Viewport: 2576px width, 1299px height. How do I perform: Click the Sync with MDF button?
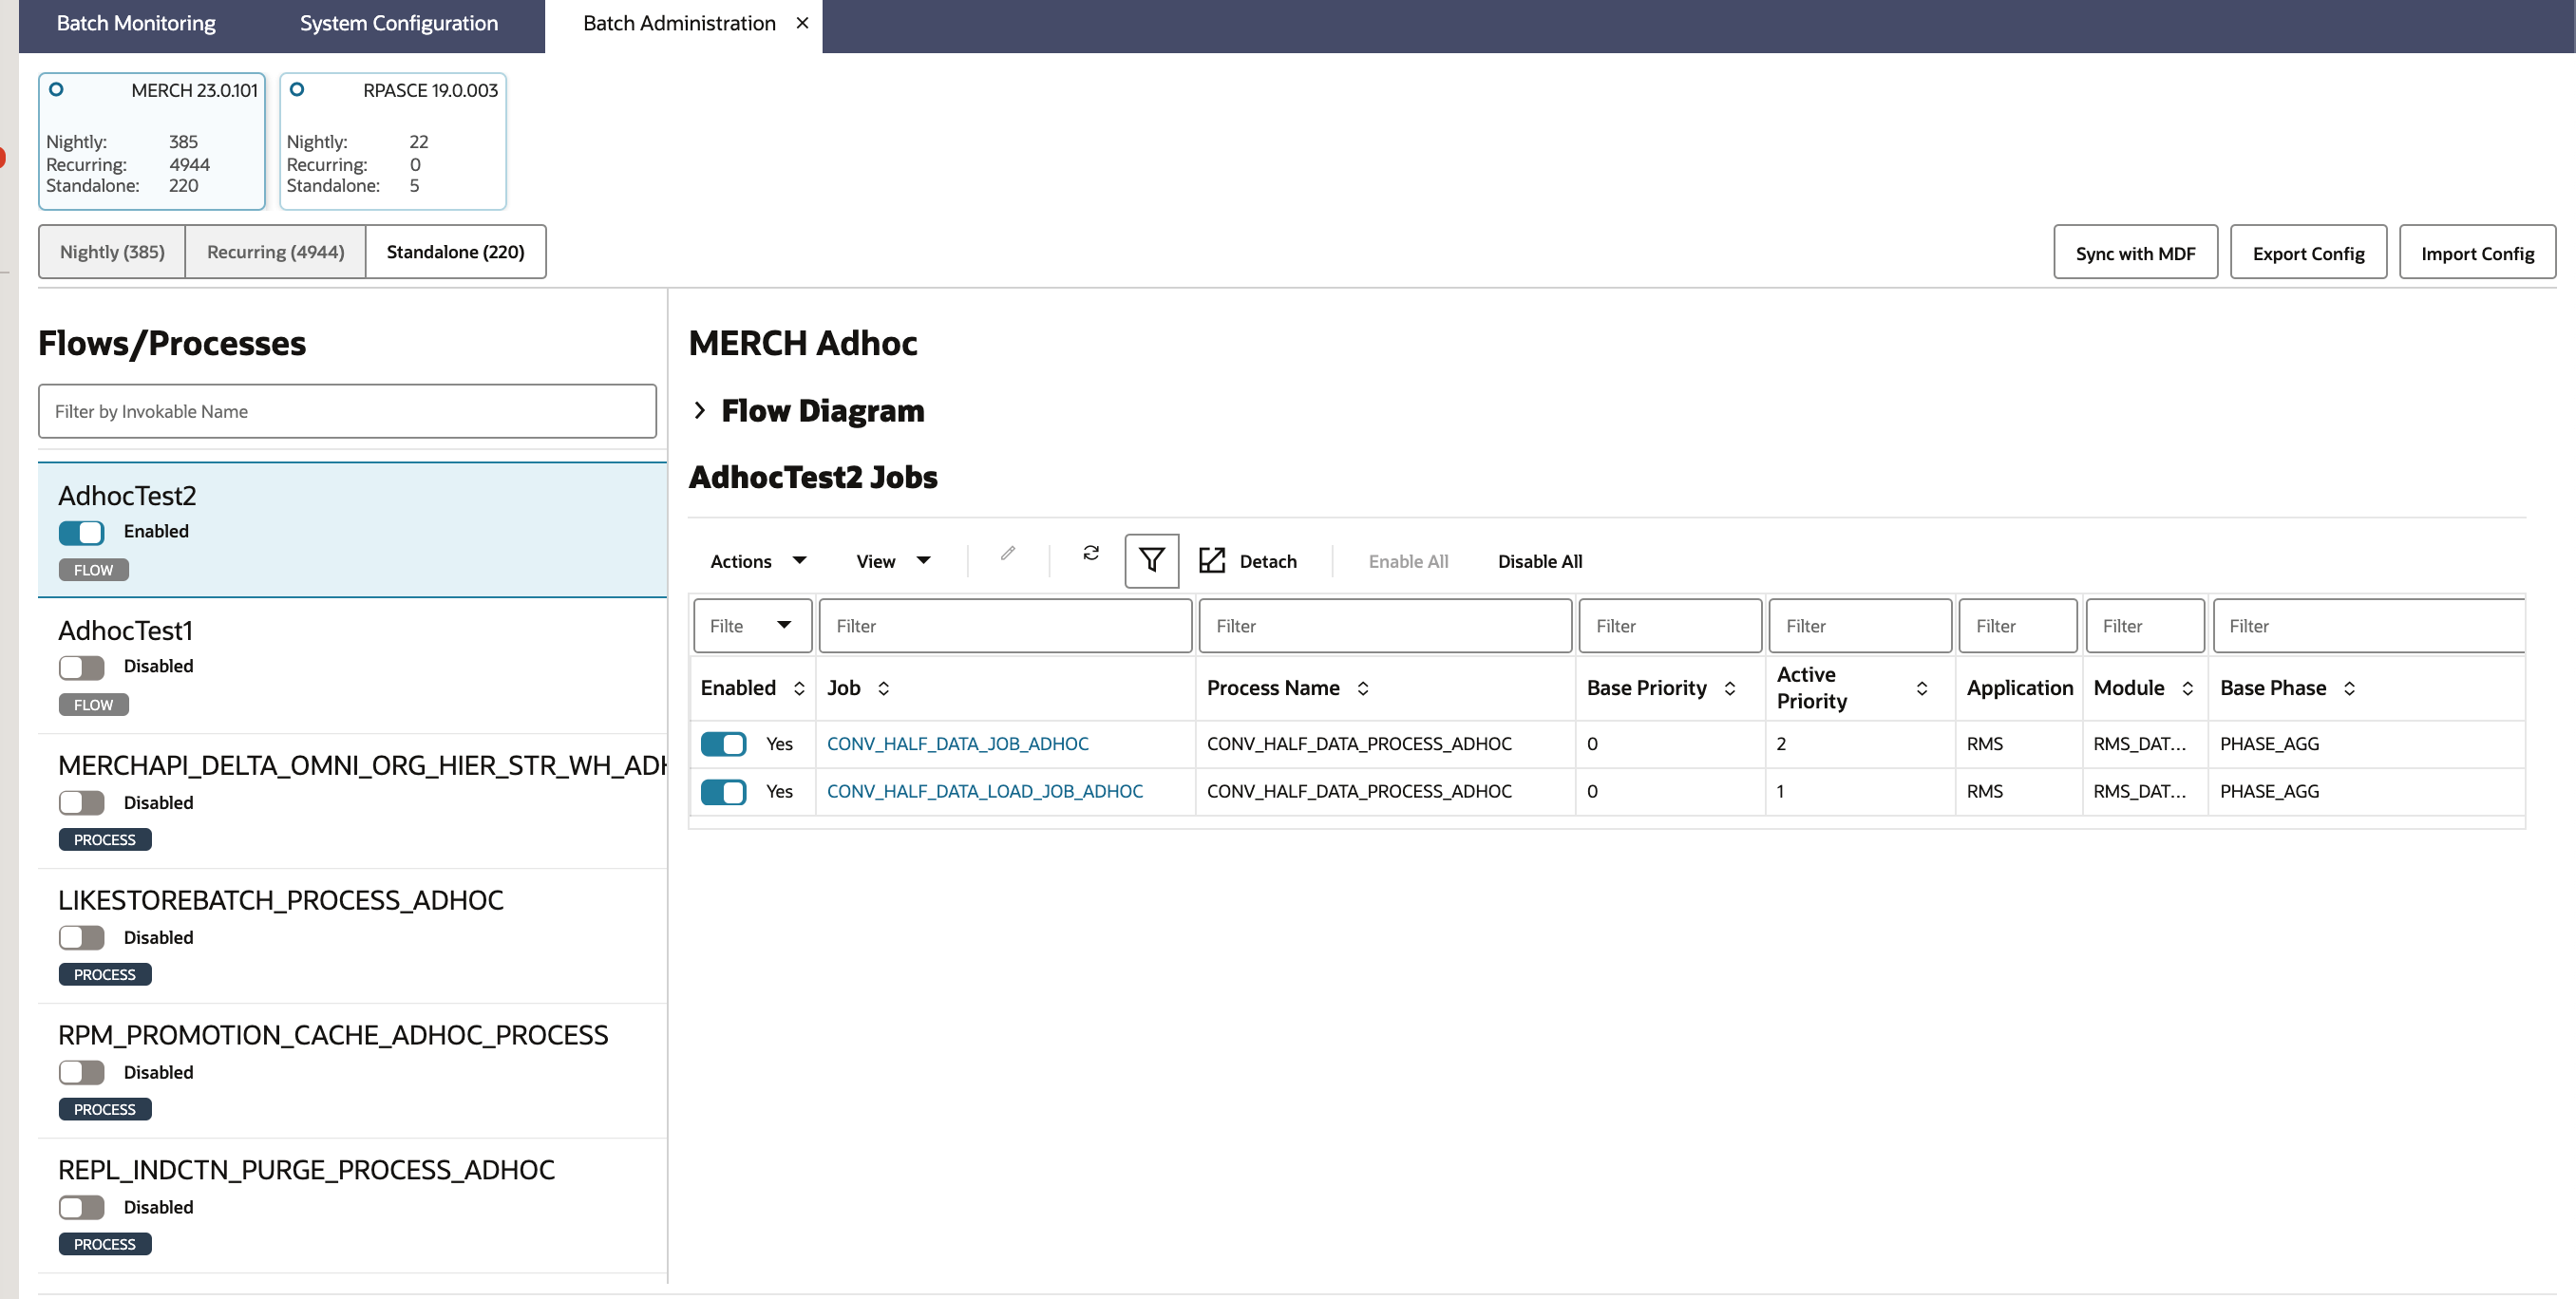coord(2135,253)
